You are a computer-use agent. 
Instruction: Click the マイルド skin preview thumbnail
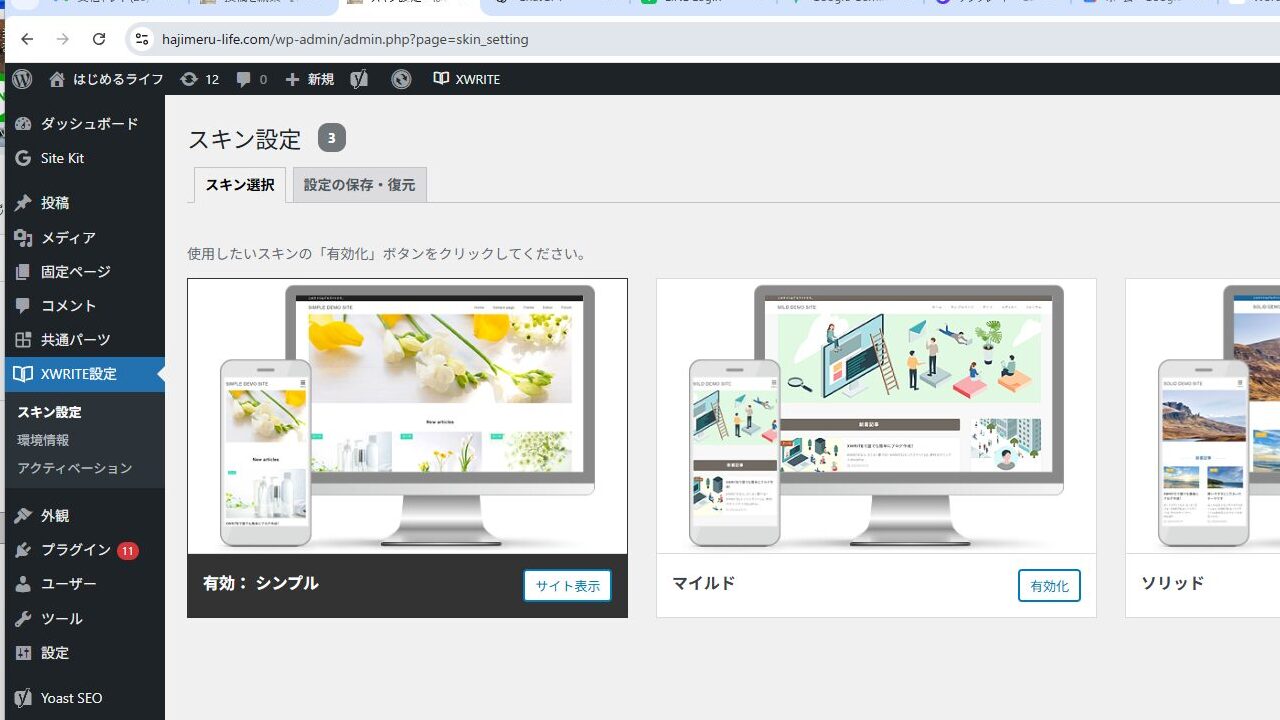[x=876, y=416]
